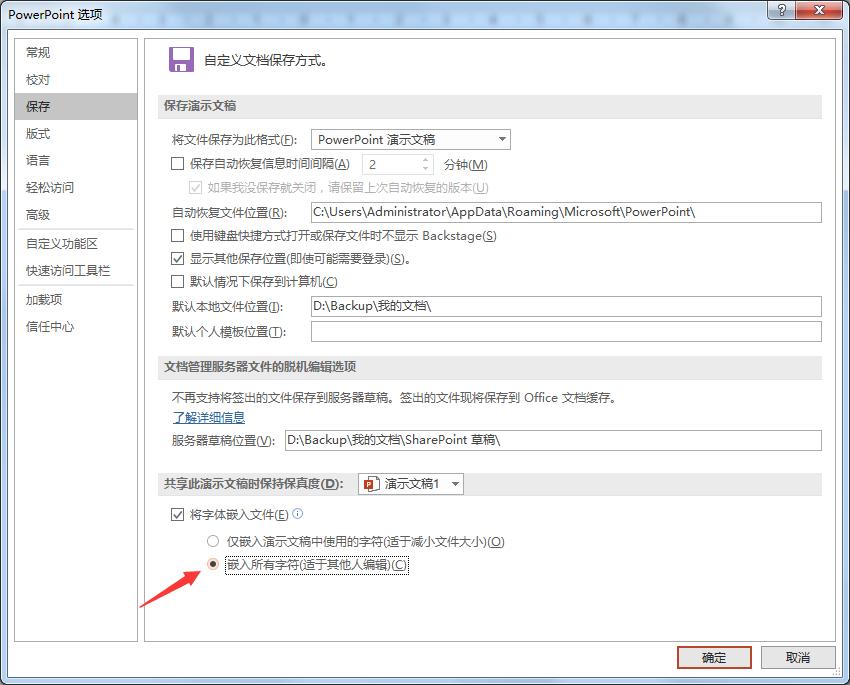Image resolution: width=850 pixels, height=685 pixels.
Task: Toggle 如果我没保存就关闭 checkbox
Action: click(195, 188)
